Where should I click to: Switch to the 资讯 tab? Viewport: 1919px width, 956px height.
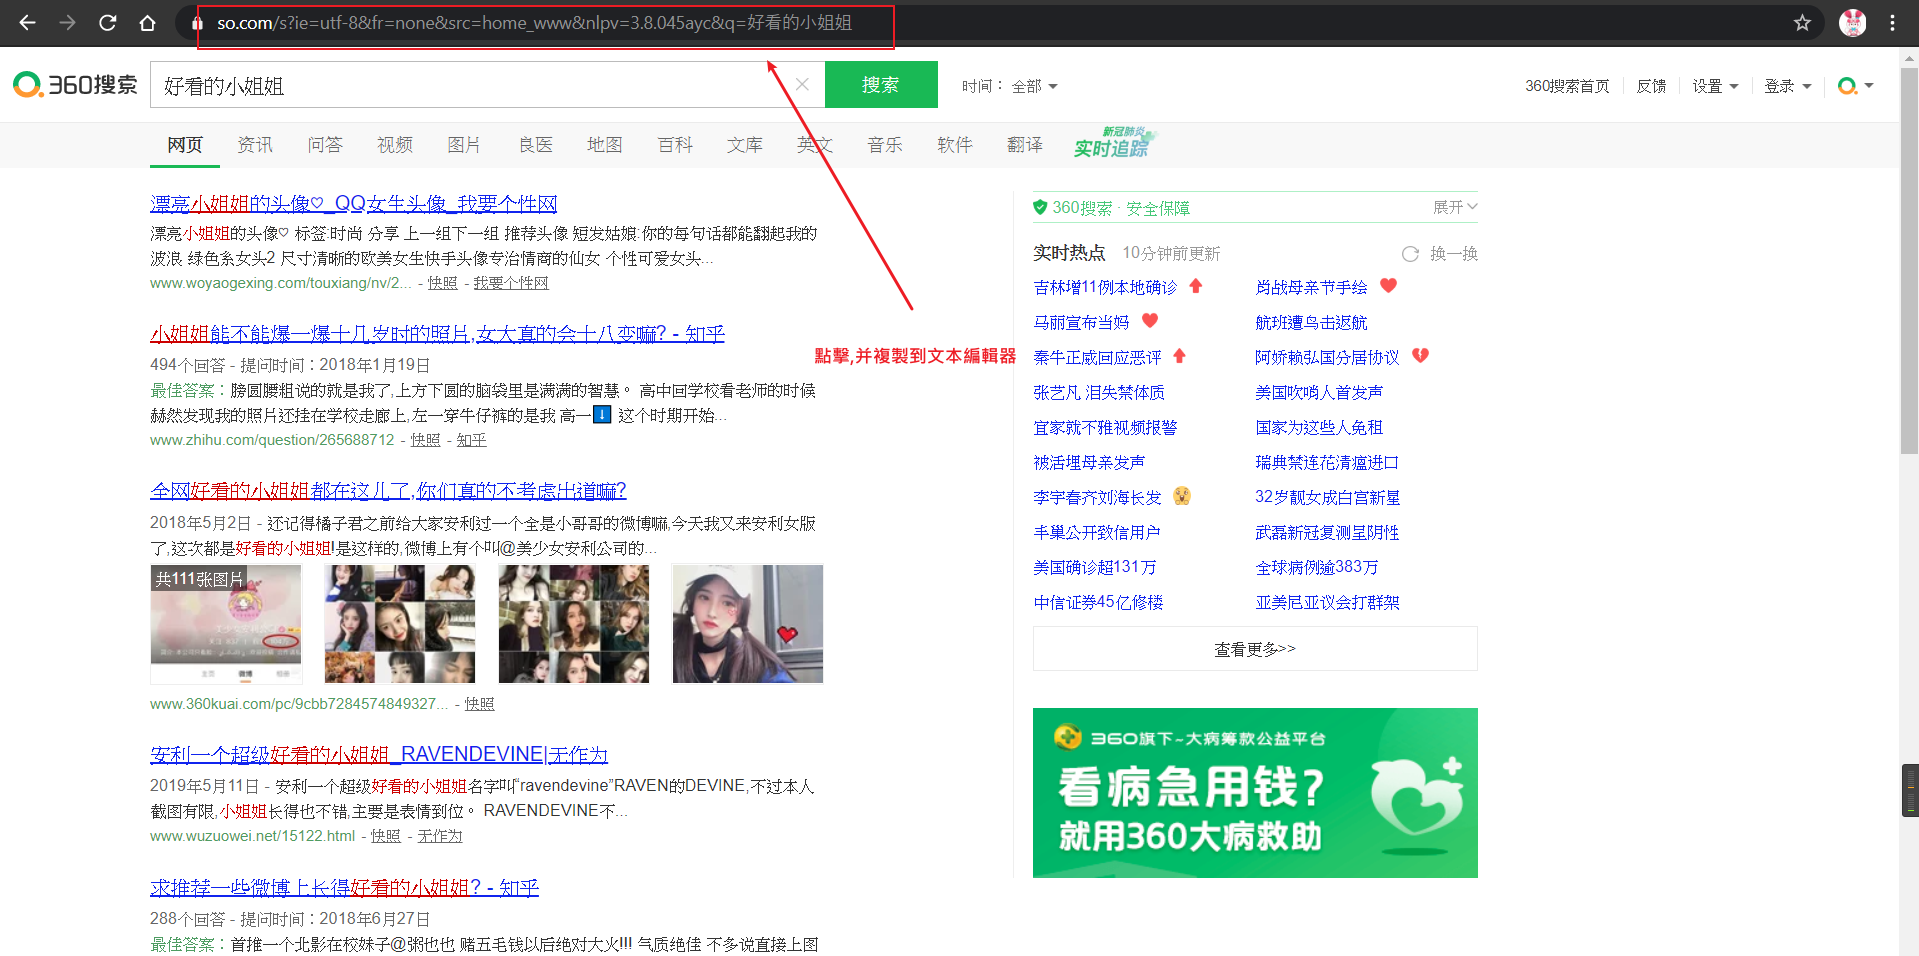point(255,145)
